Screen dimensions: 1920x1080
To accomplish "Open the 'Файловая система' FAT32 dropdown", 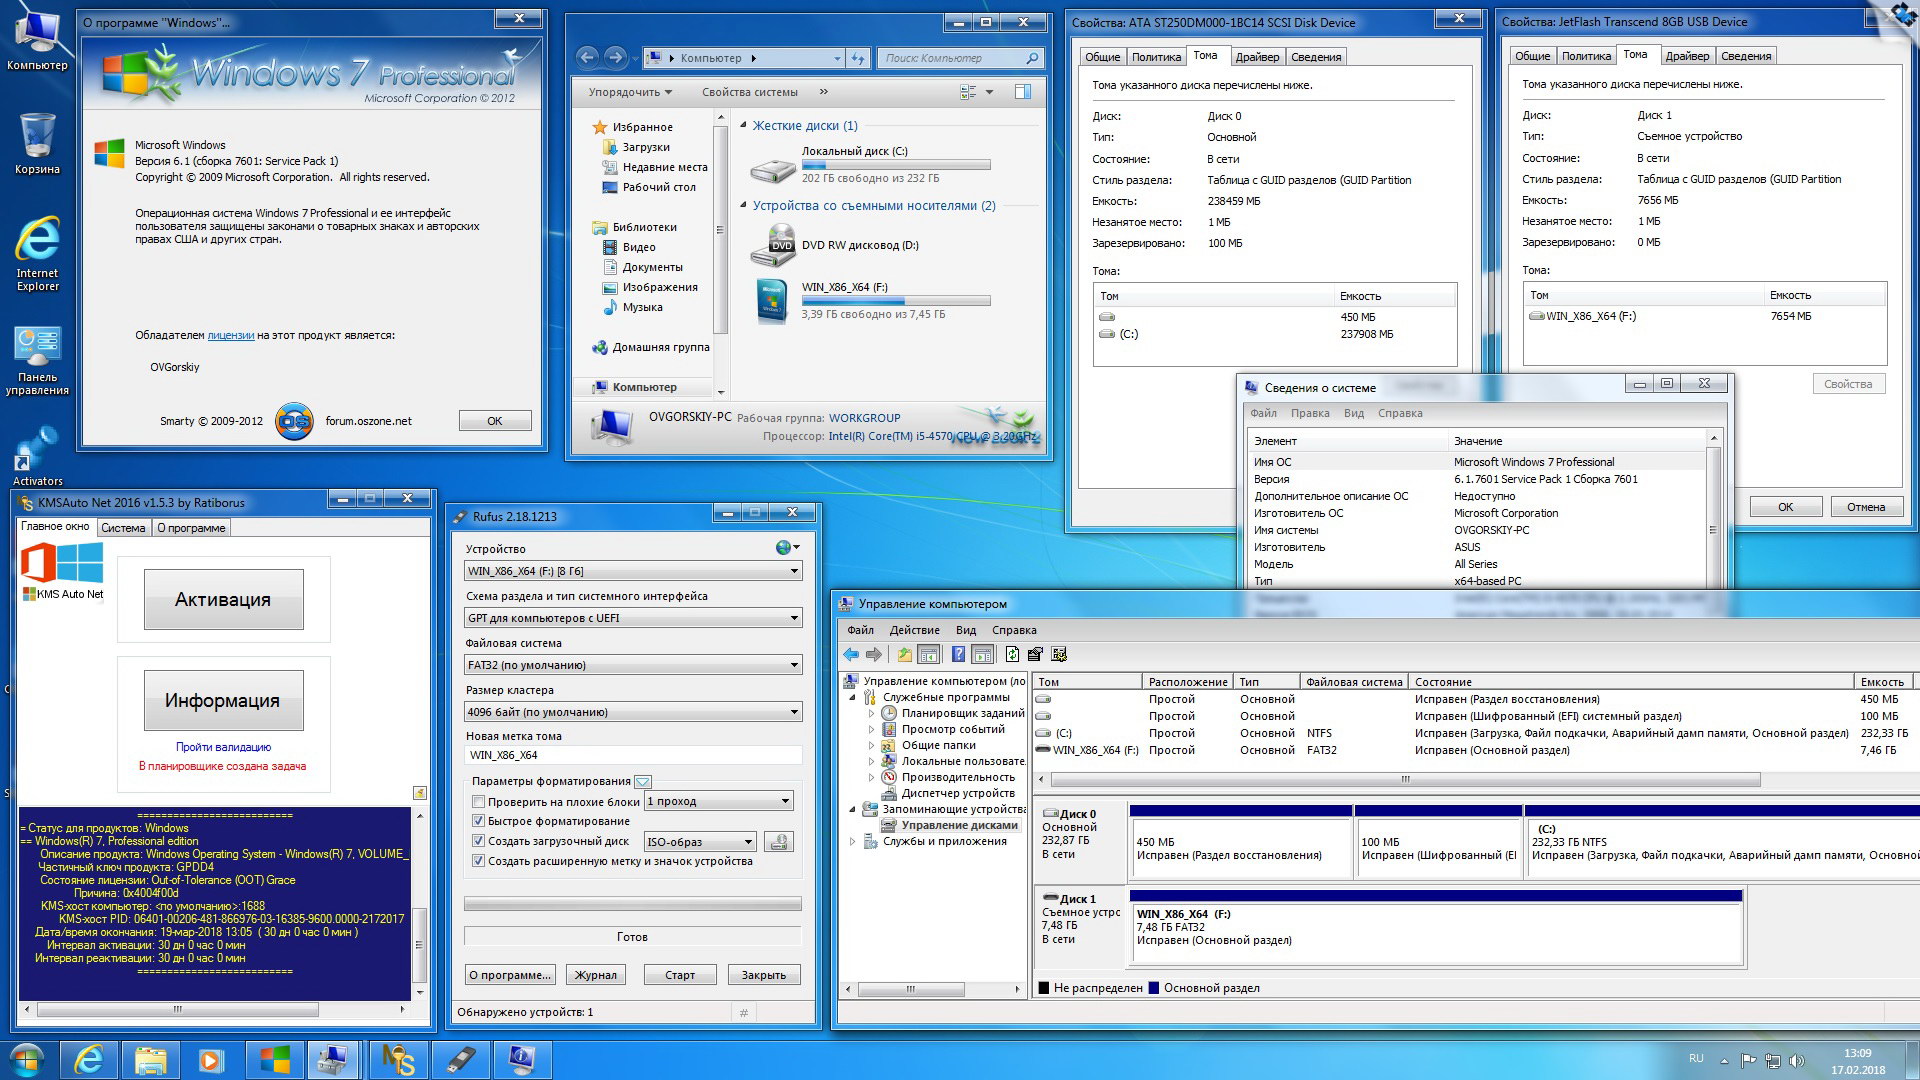I will click(x=633, y=665).
